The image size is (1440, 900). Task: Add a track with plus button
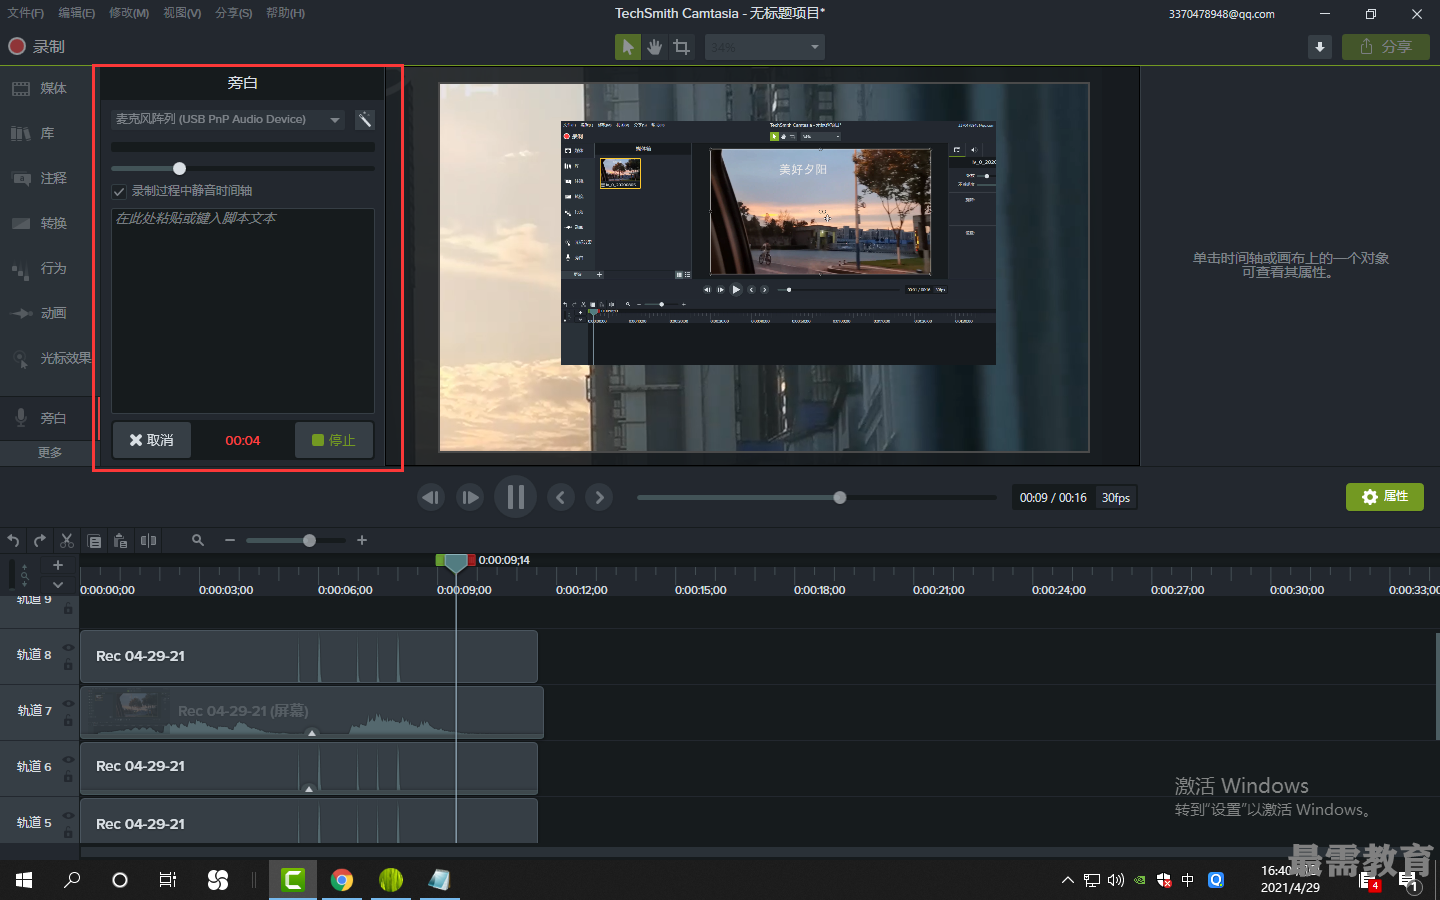pos(58,565)
